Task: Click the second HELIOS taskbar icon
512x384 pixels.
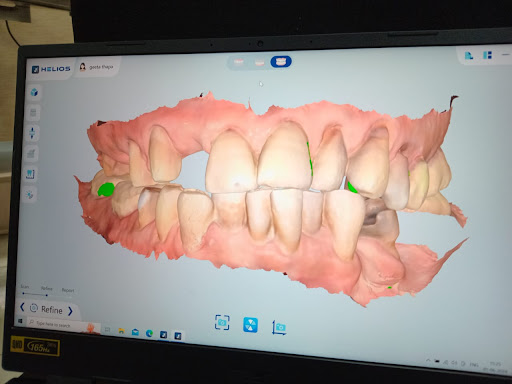Action: (178, 336)
